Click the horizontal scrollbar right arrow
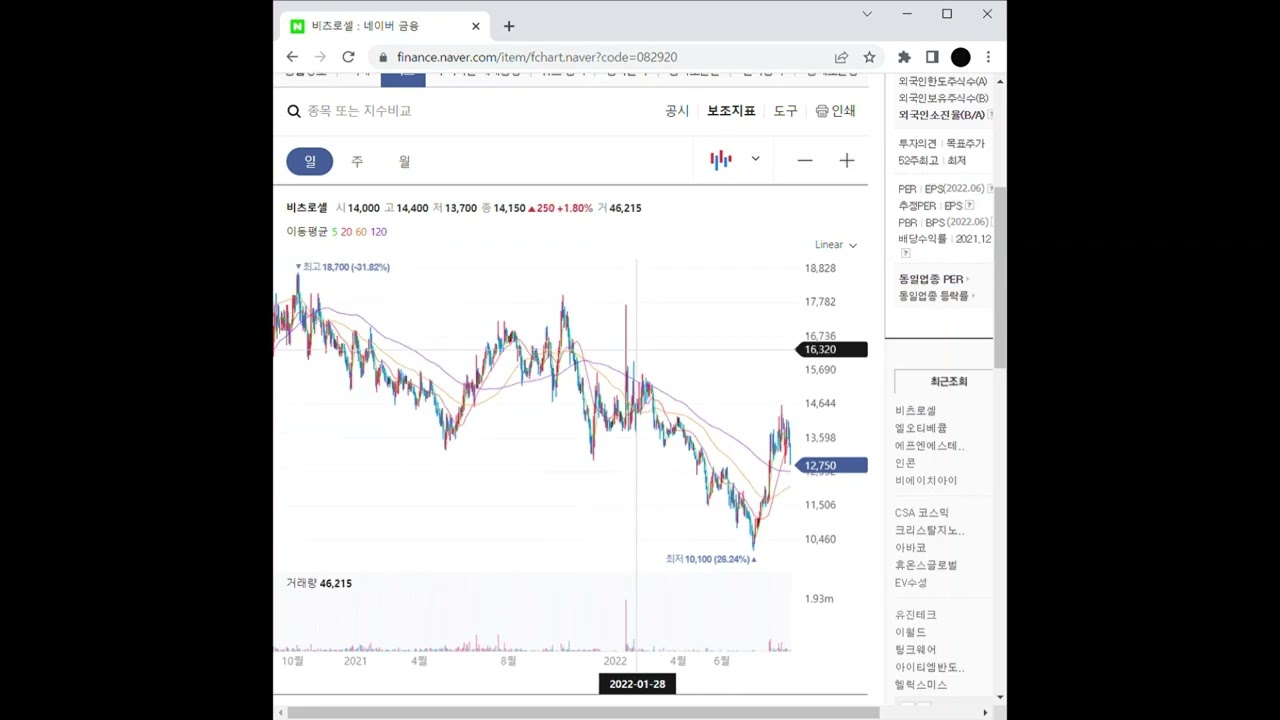The width and height of the screenshot is (1280, 720). [x=985, y=713]
